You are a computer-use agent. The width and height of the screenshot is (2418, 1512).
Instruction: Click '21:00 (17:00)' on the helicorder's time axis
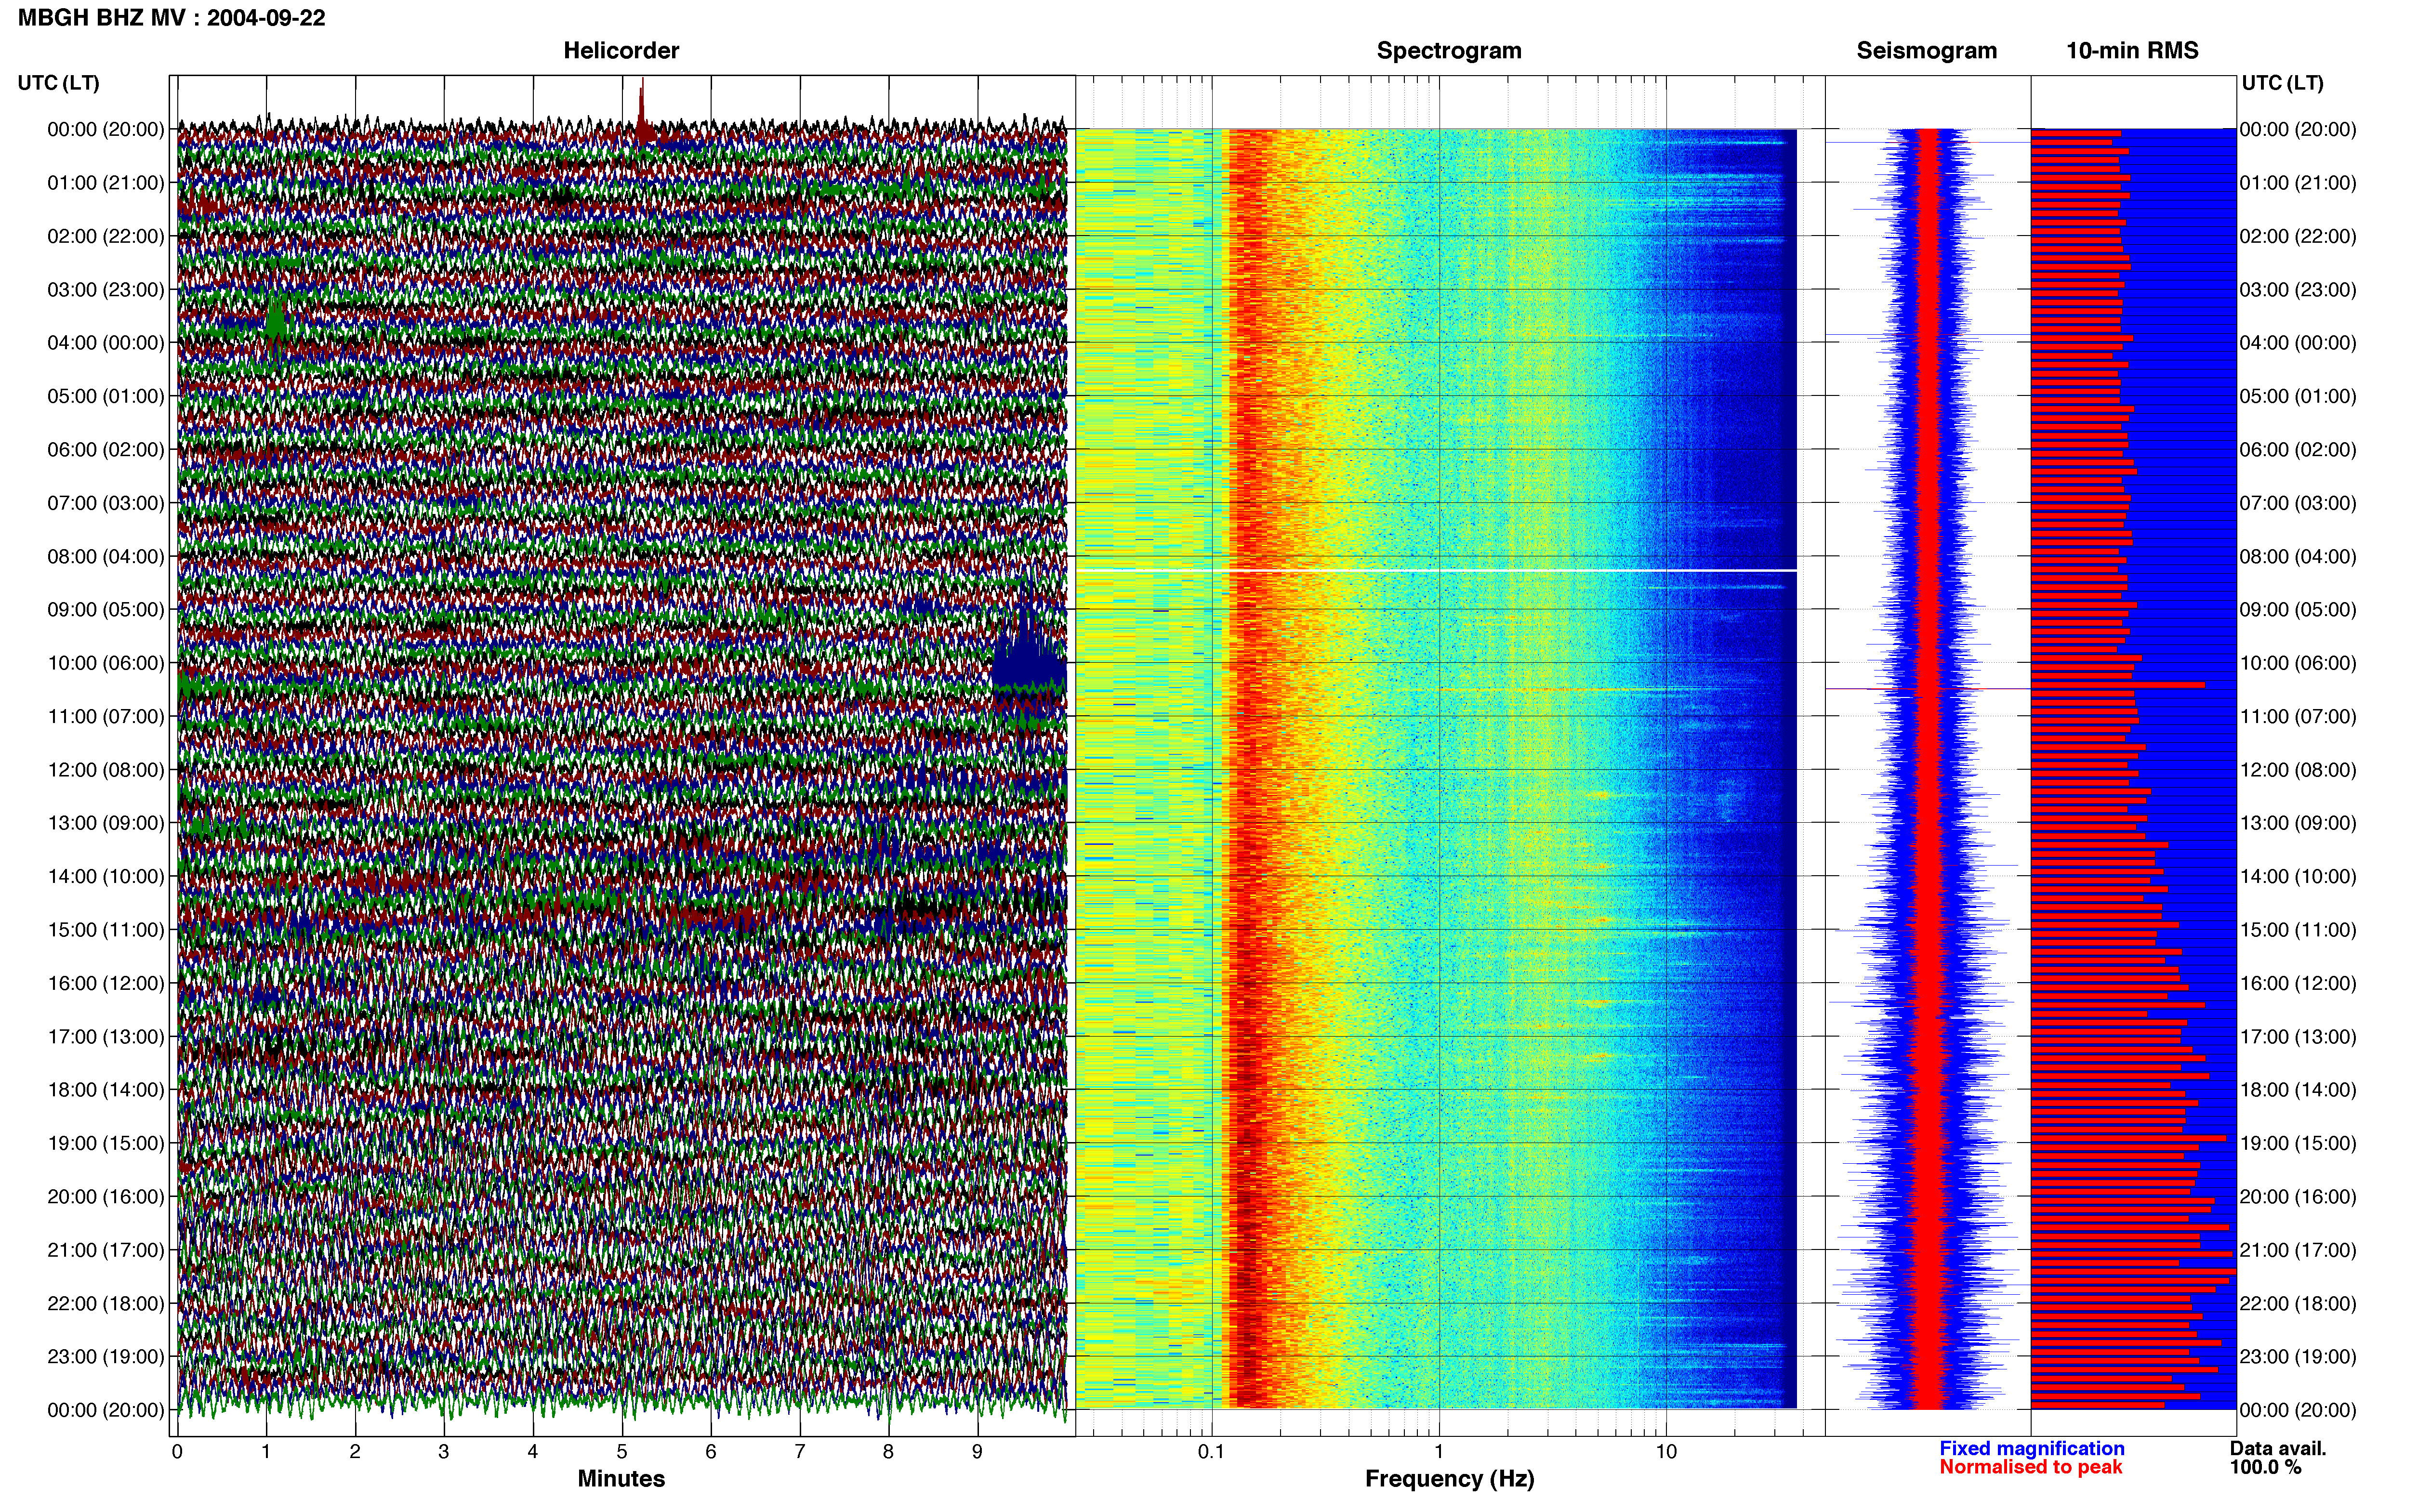coord(106,1250)
